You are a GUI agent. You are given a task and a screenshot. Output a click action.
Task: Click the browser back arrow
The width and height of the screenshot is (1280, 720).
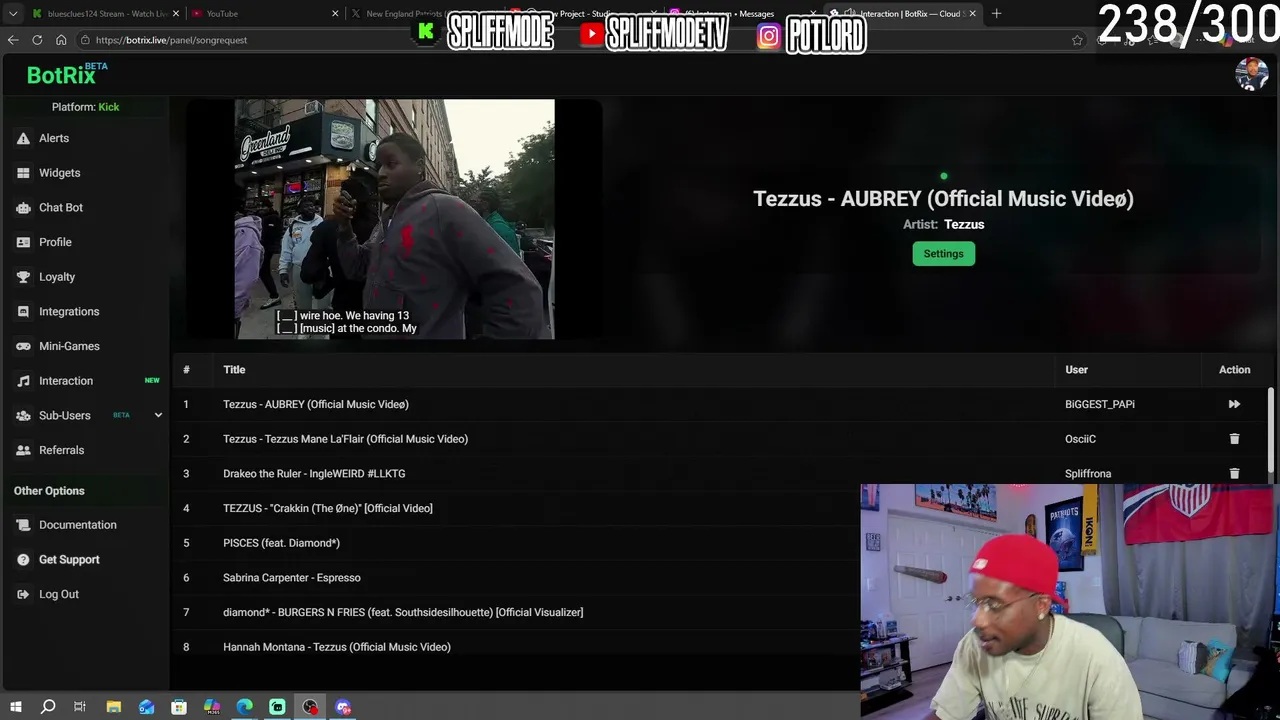coord(13,40)
